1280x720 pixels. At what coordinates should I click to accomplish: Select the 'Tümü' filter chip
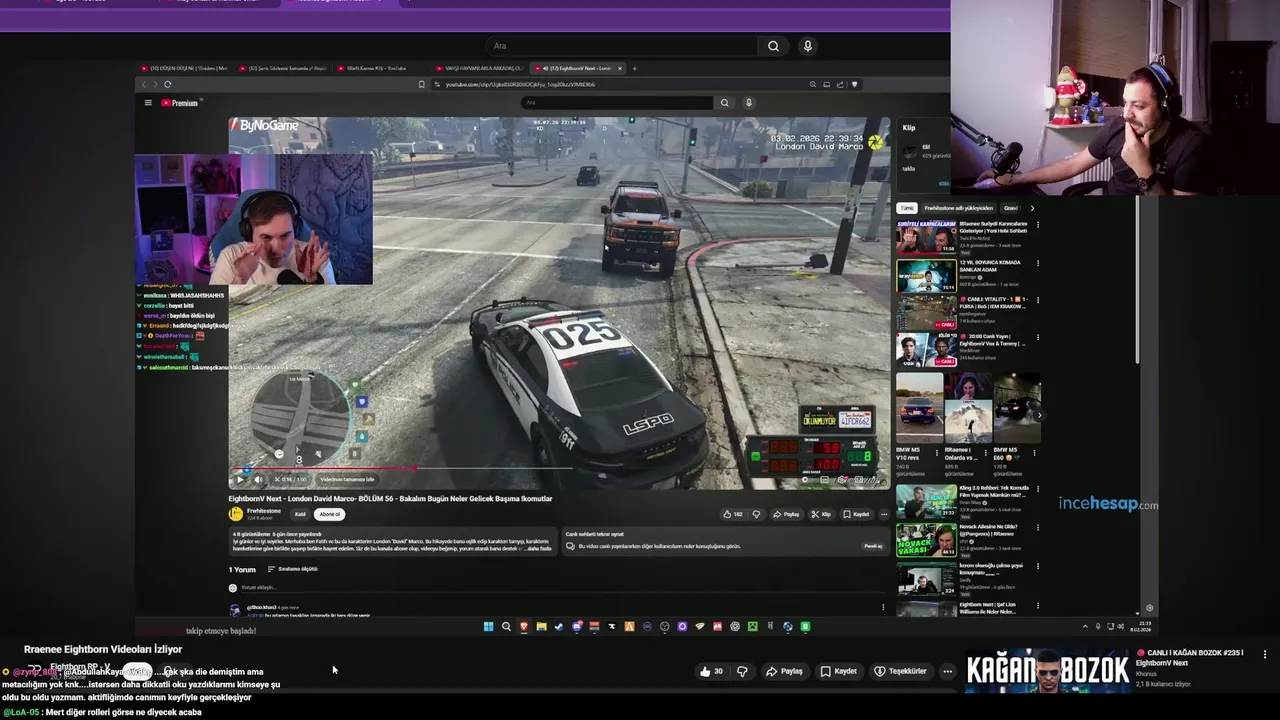907,208
